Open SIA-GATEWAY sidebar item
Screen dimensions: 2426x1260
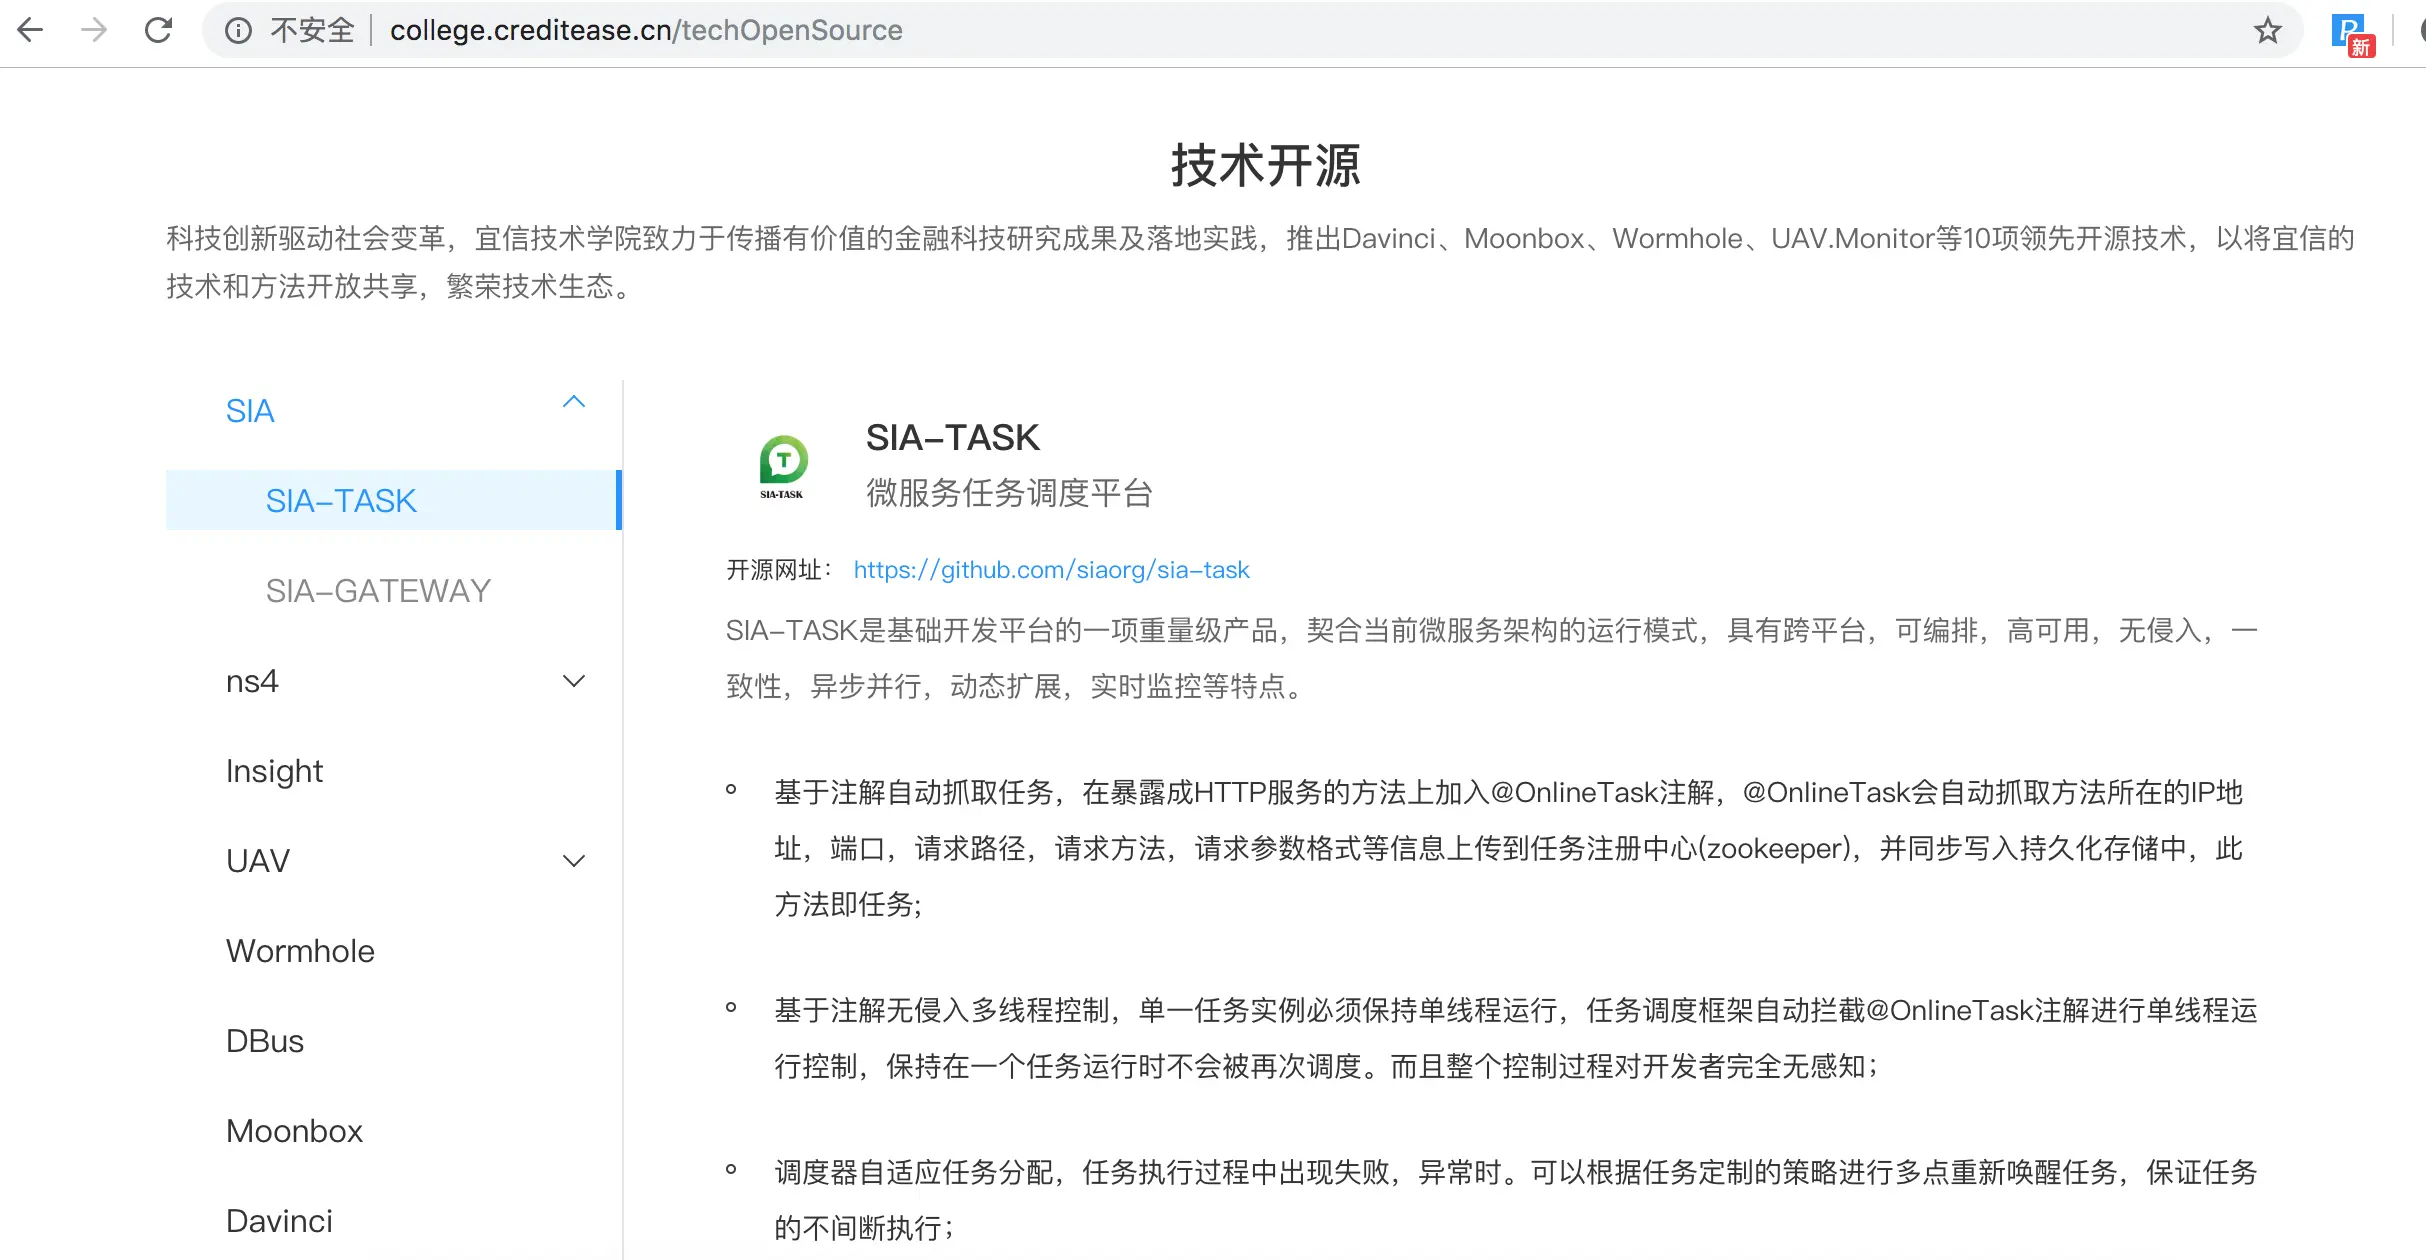(378, 591)
